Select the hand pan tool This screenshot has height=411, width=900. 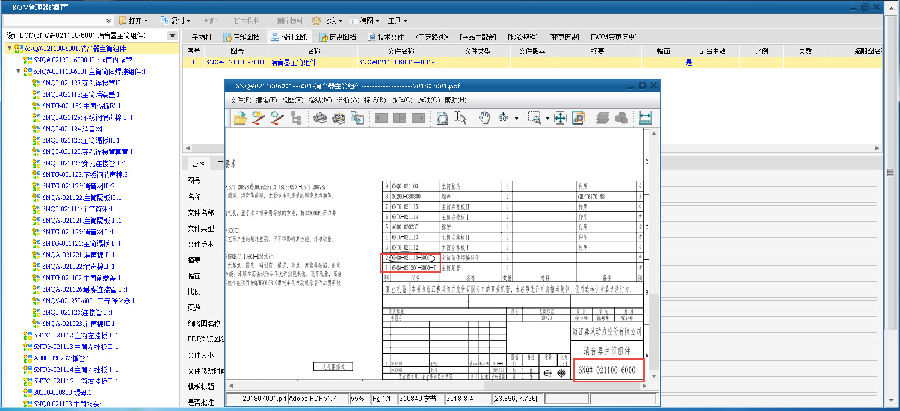click(485, 118)
